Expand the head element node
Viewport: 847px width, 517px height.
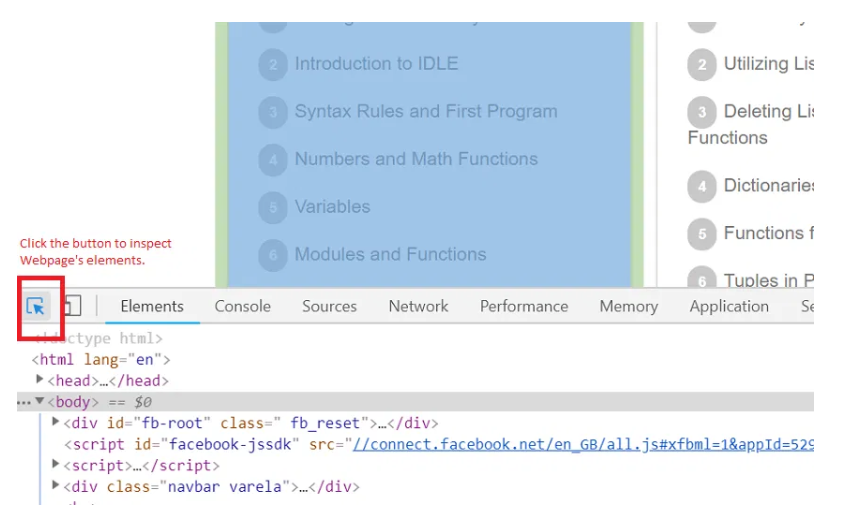40,380
